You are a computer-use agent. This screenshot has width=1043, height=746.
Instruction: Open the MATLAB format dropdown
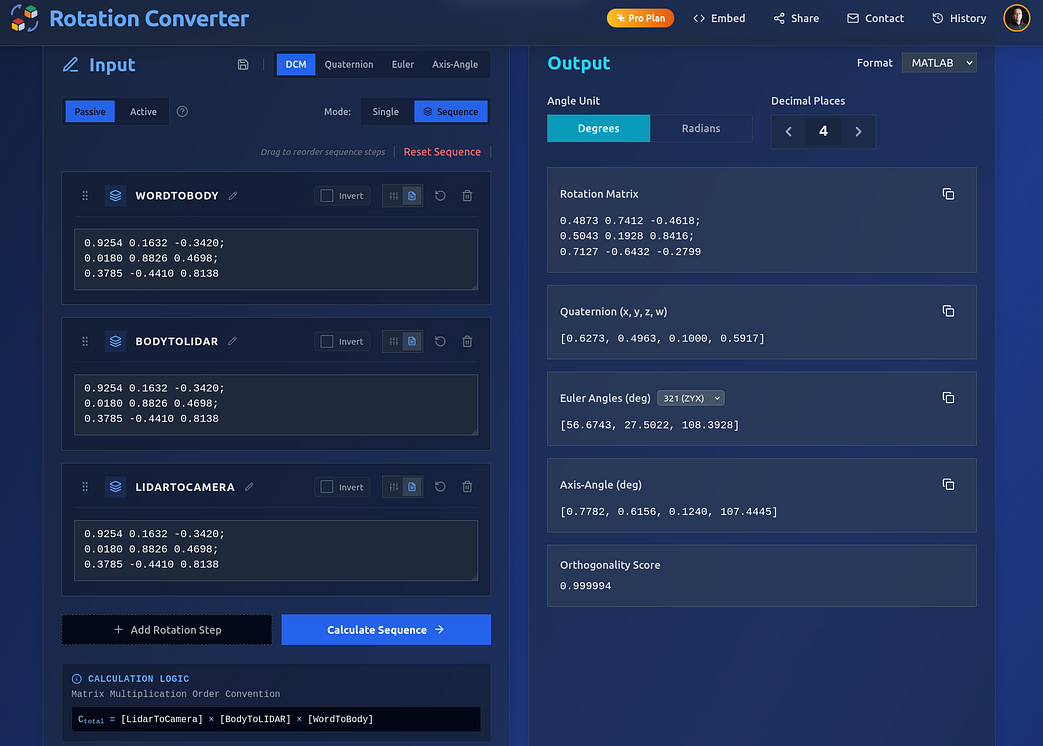pyautogui.click(x=938, y=63)
